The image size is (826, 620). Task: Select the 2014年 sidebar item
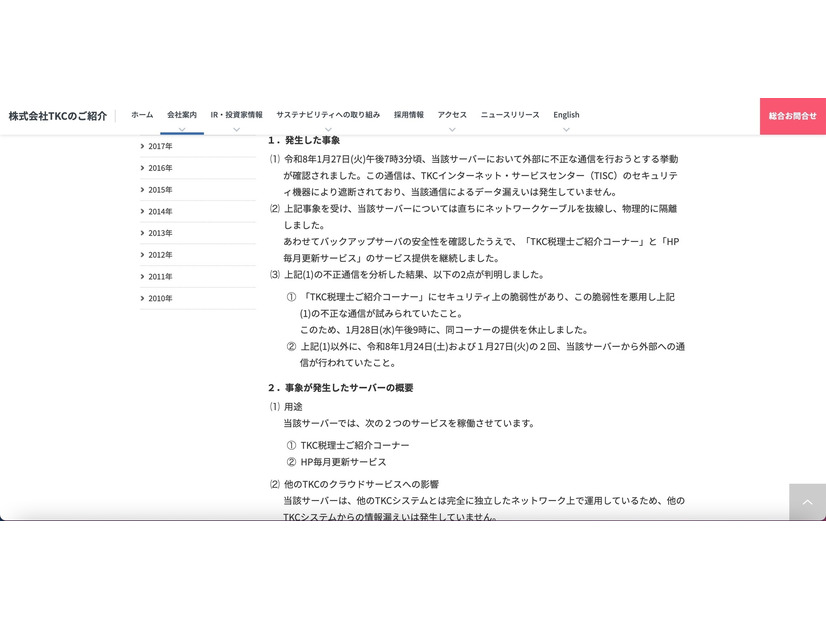[x=160, y=211]
